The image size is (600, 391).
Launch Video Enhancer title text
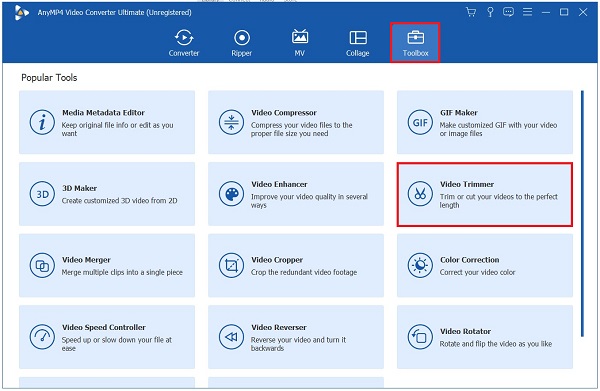click(279, 184)
